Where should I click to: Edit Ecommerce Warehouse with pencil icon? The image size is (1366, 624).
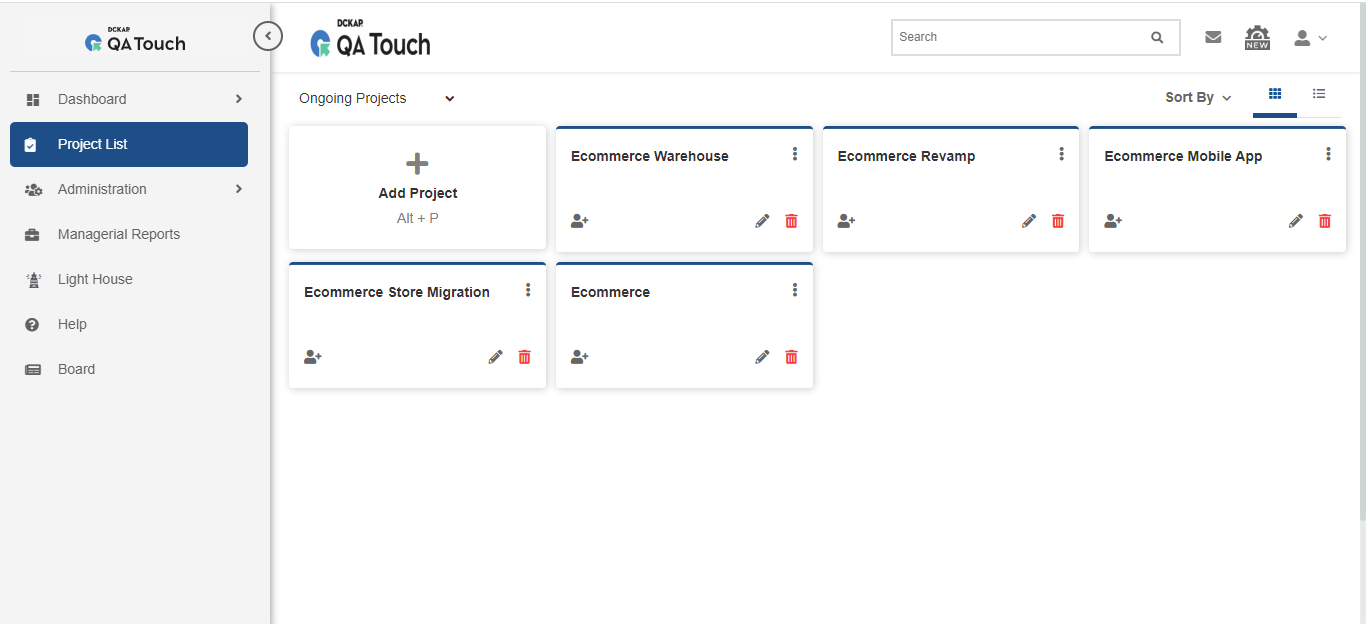point(762,221)
